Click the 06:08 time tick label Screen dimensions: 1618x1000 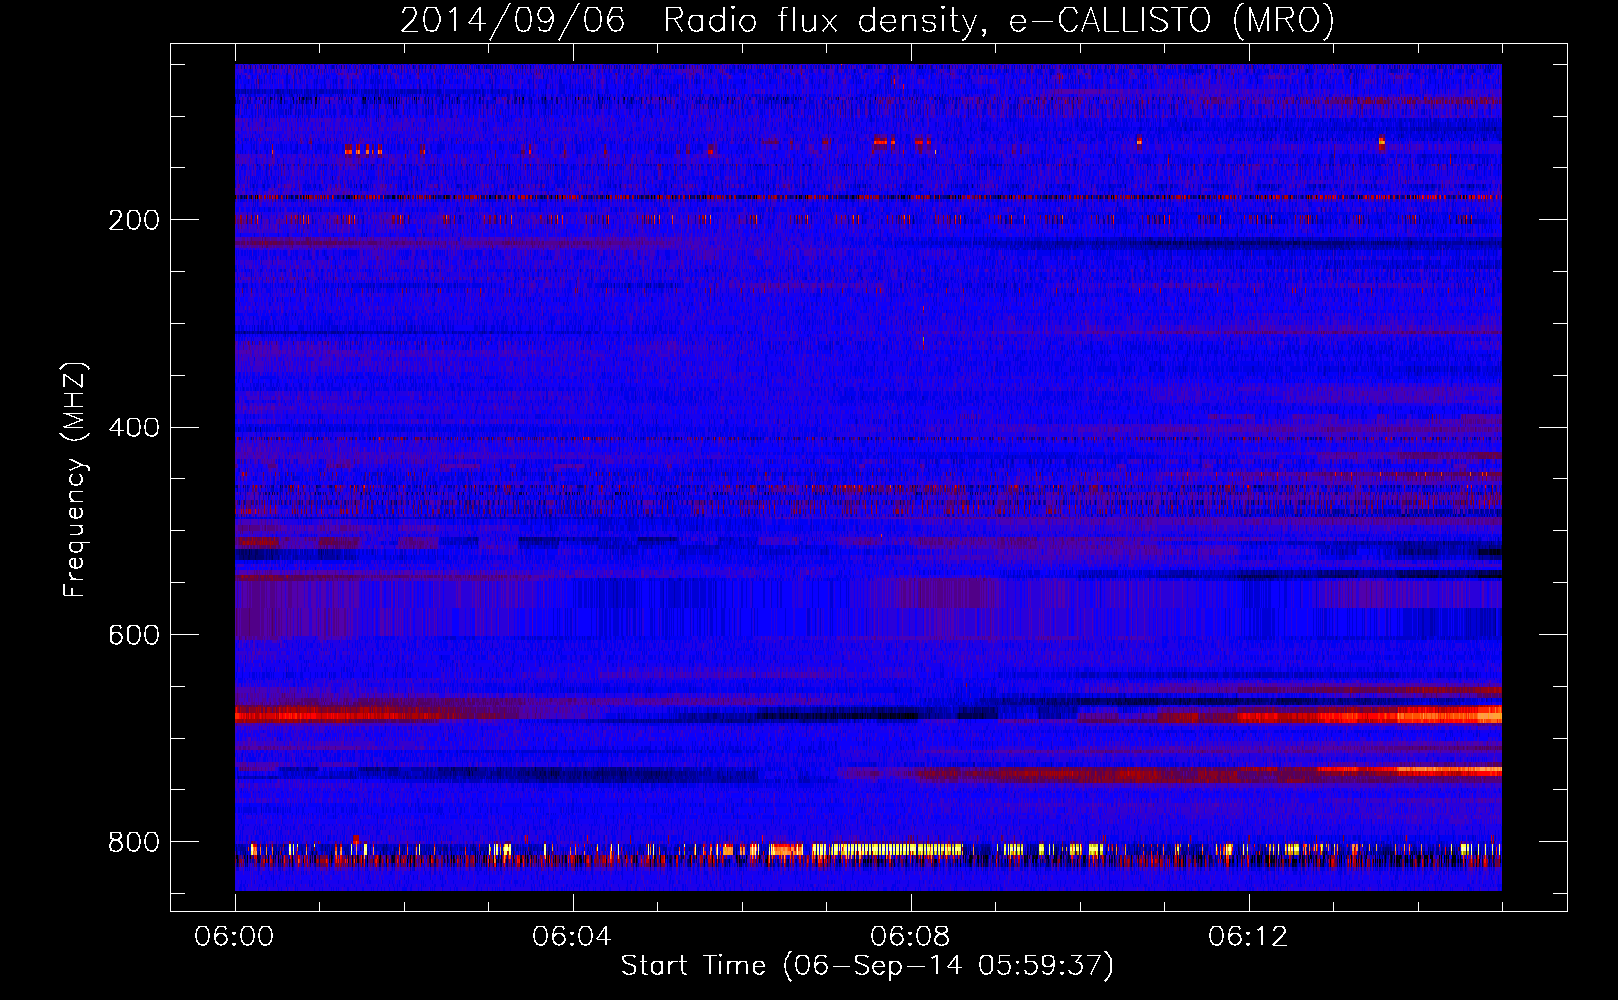coord(910,937)
